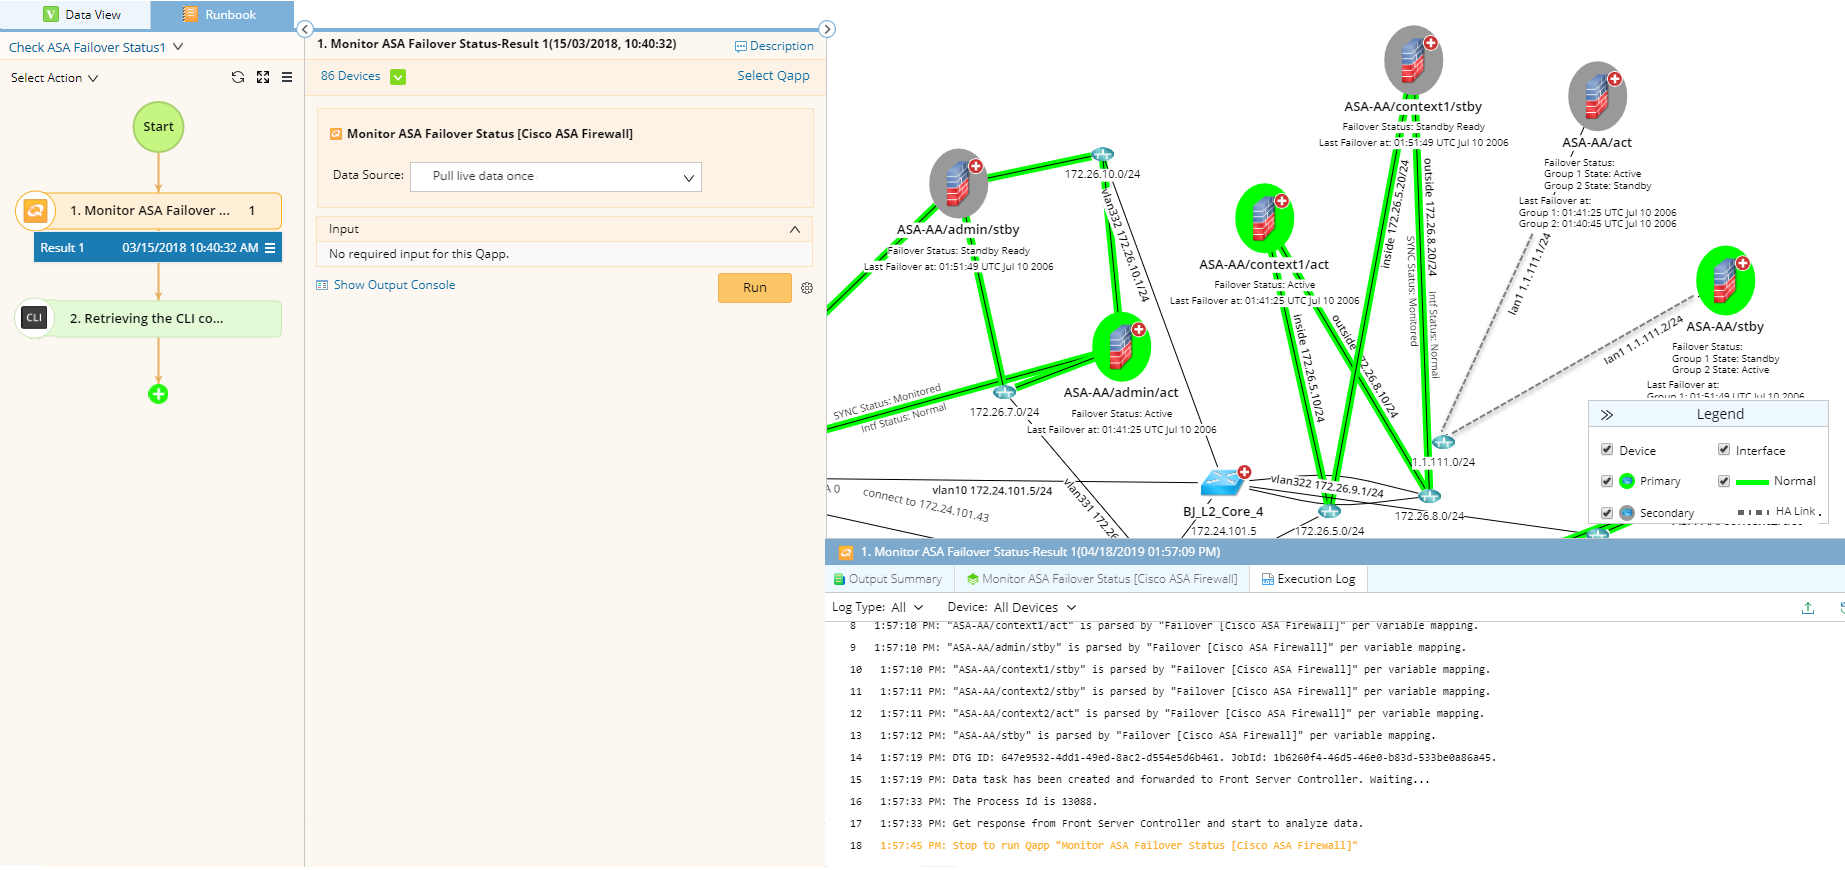Viewport: 1845px width, 870px height.
Task: Select the ASA-AA/admin/act firewall icon
Action: (1122, 347)
